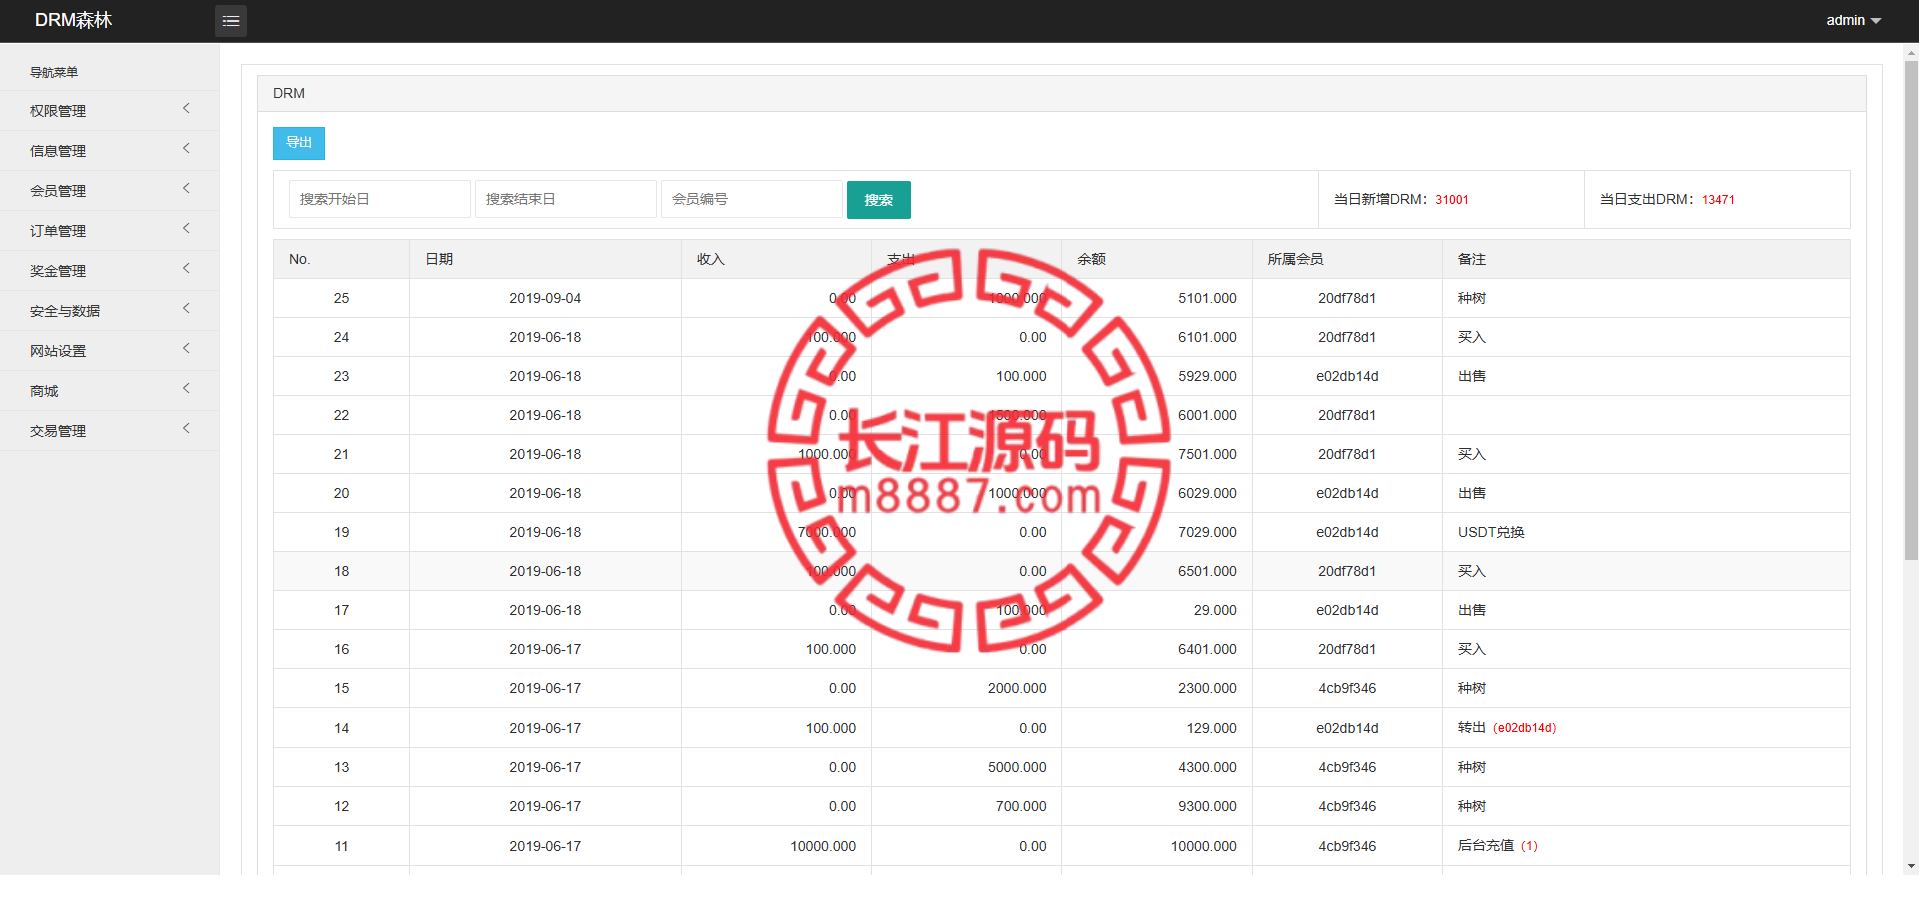
Task: Click chevron next to 商城
Action: (x=186, y=389)
